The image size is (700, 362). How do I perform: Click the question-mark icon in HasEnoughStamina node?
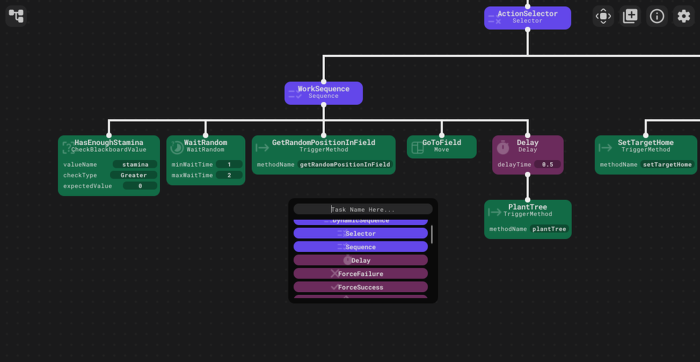tap(68, 147)
